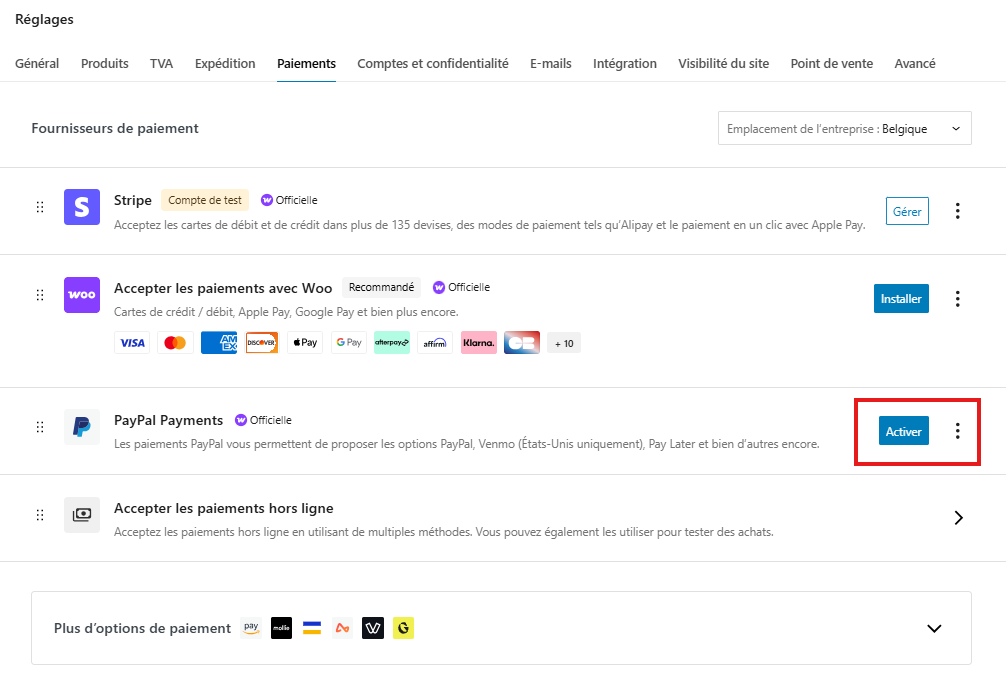Click the Stripe logo icon
The width and height of the screenshot is (1006, 686).
click(81, 207)
